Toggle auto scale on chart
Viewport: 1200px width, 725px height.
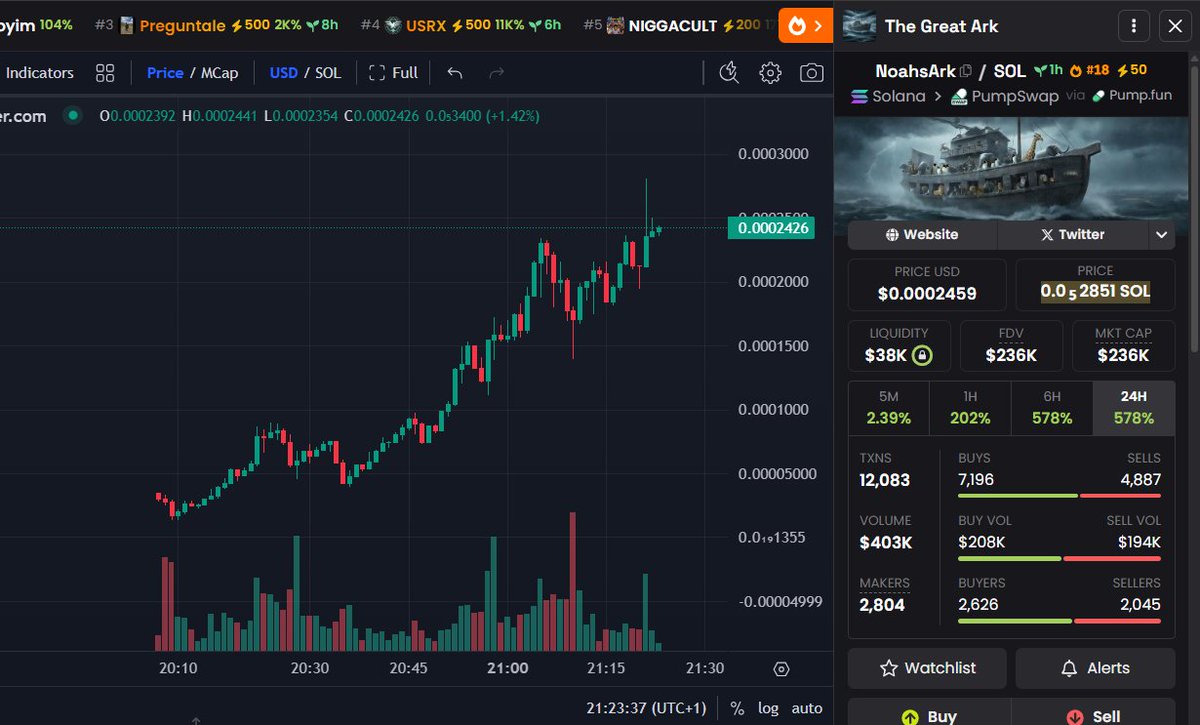[x=807, y=708]
